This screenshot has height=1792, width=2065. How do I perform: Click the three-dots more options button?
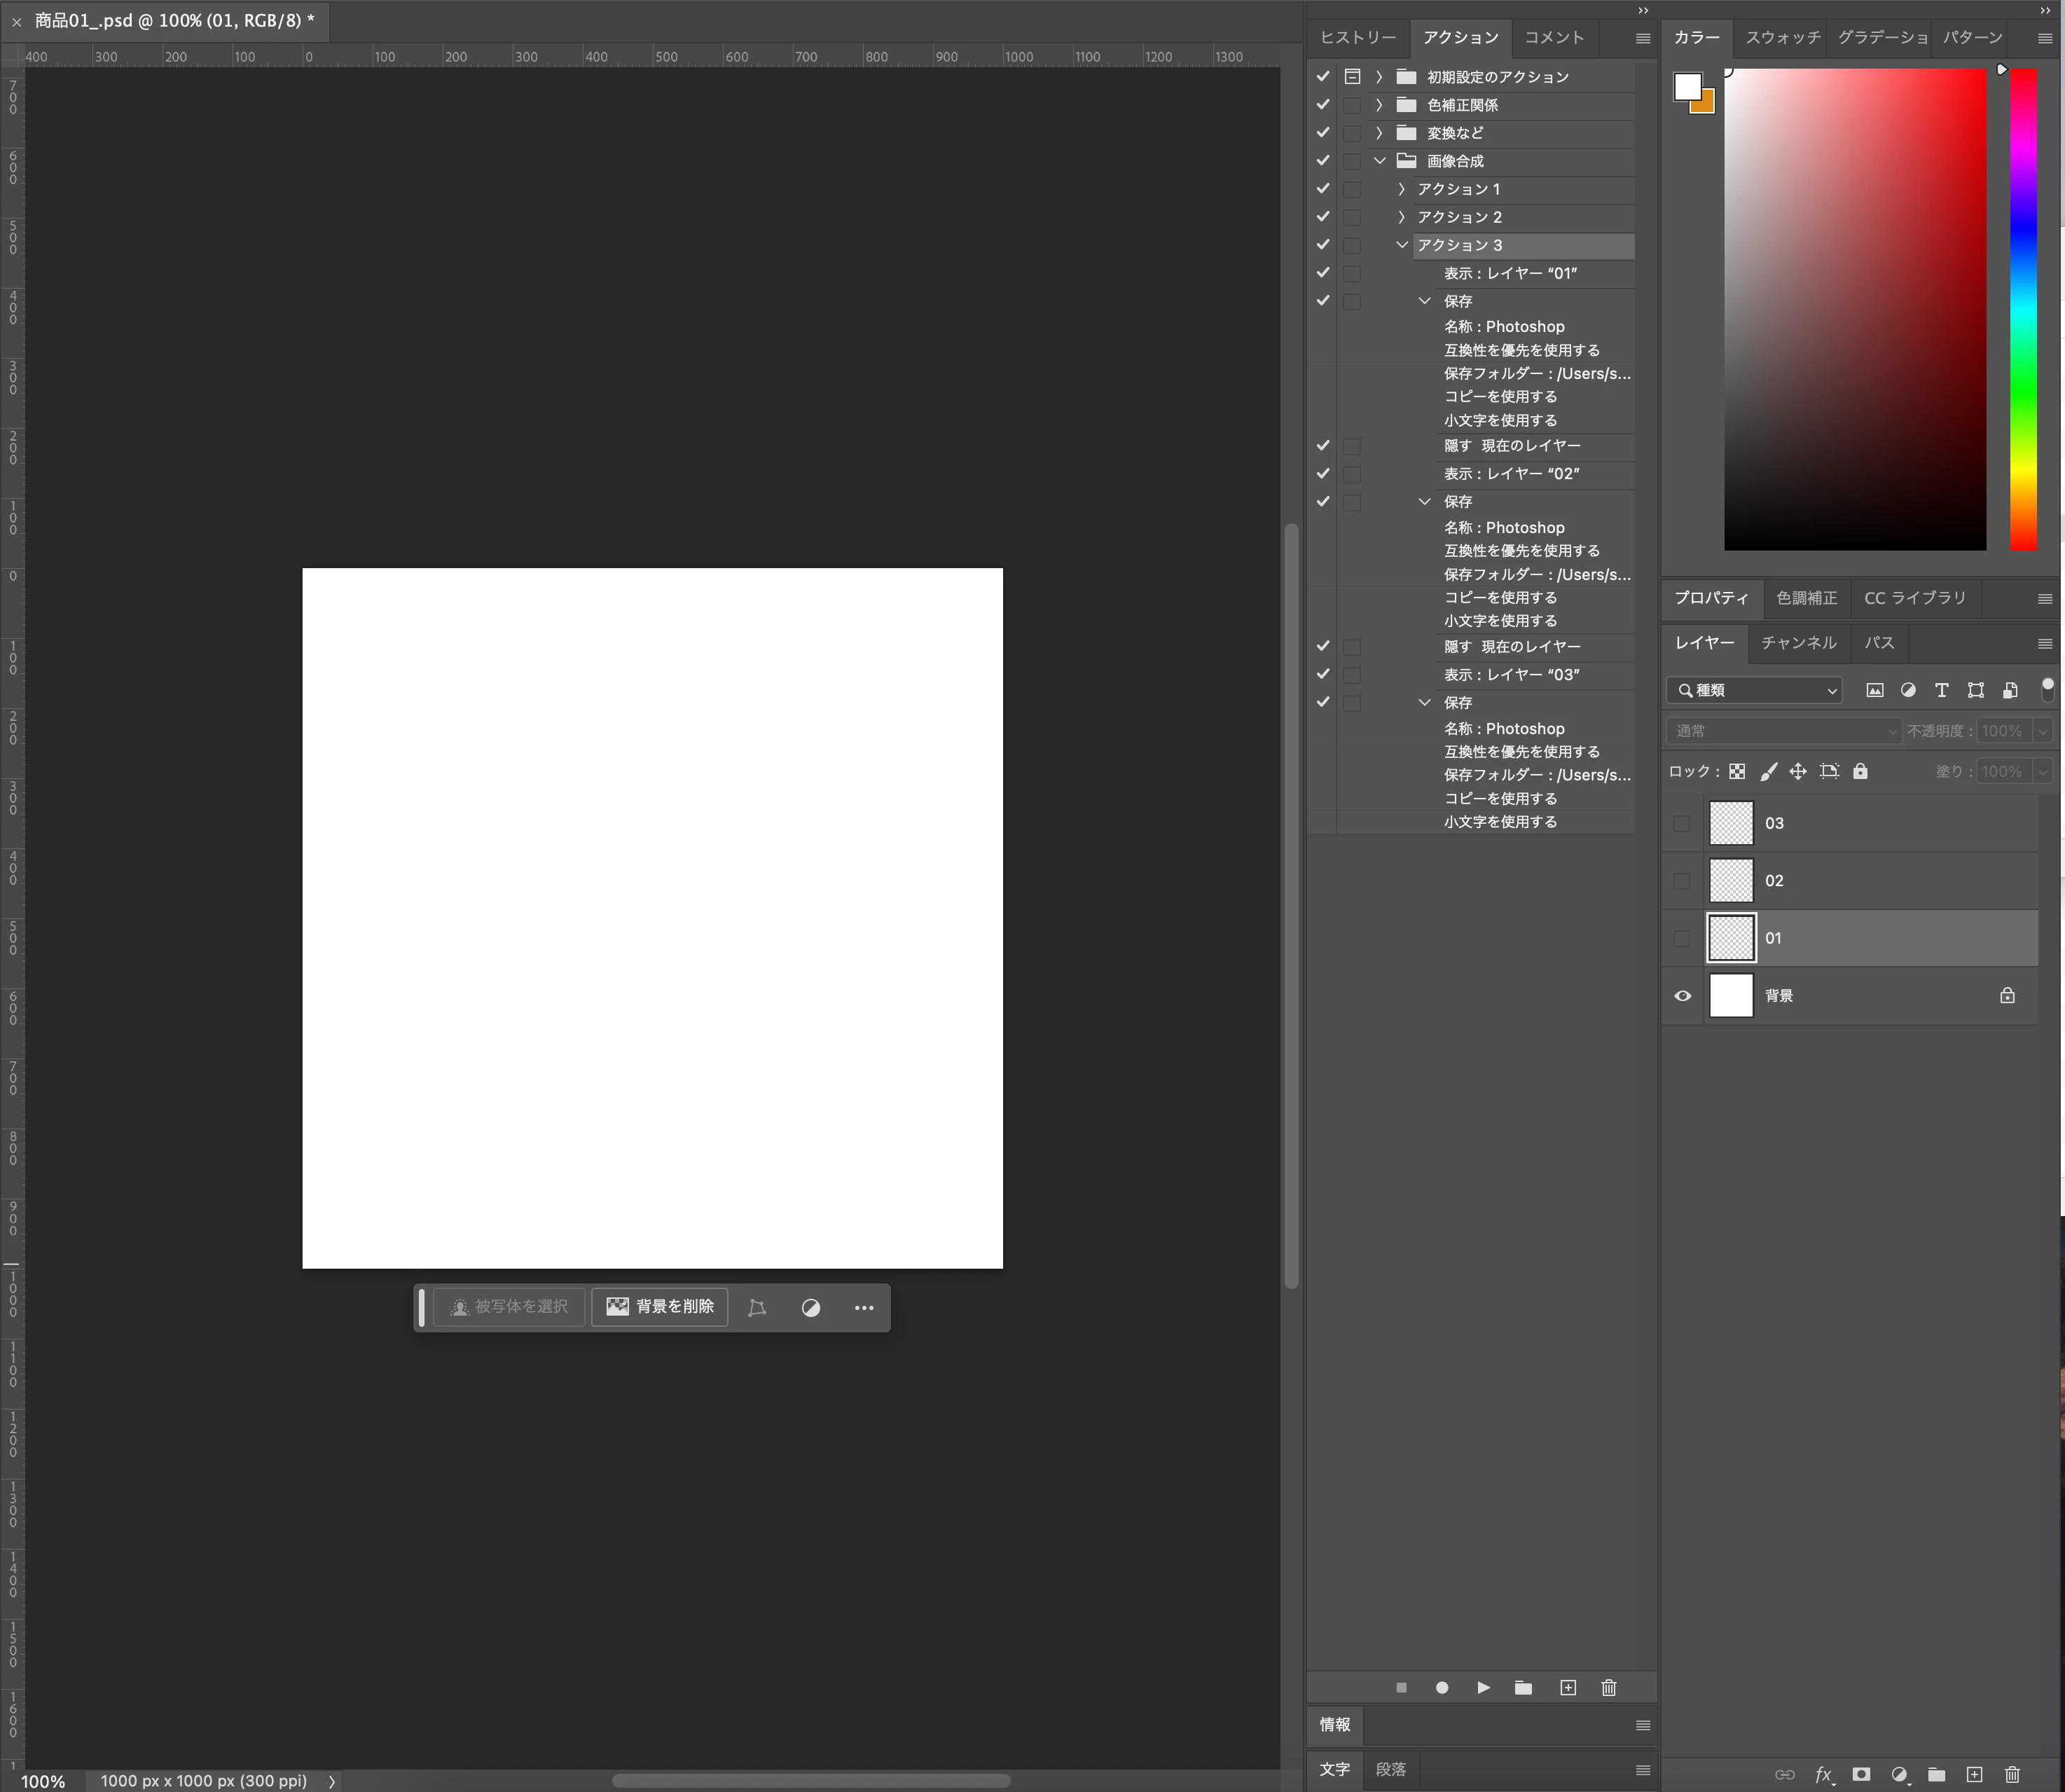pyautogui.click(x=864, y=1308)
